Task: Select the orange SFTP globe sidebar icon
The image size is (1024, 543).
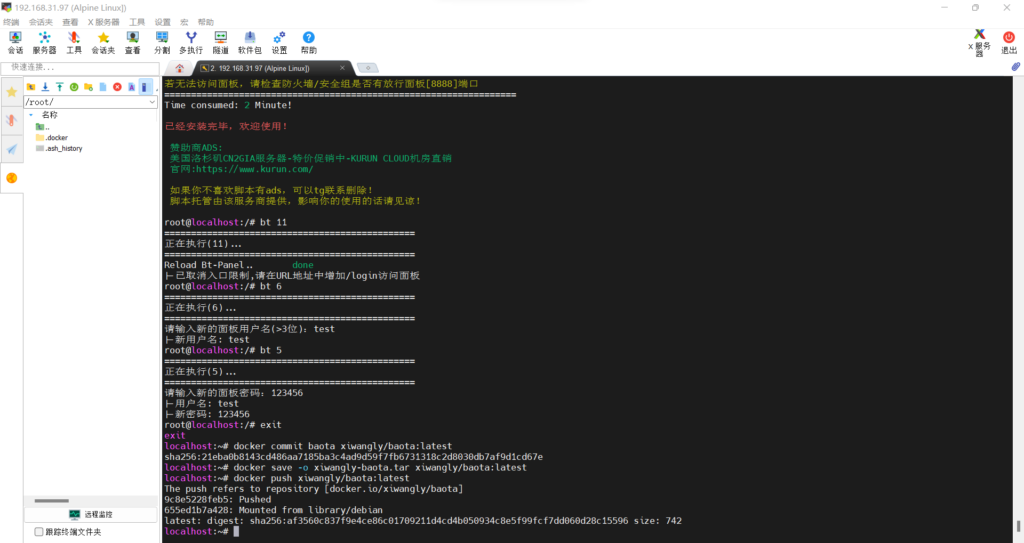Action: click(12, 178)
